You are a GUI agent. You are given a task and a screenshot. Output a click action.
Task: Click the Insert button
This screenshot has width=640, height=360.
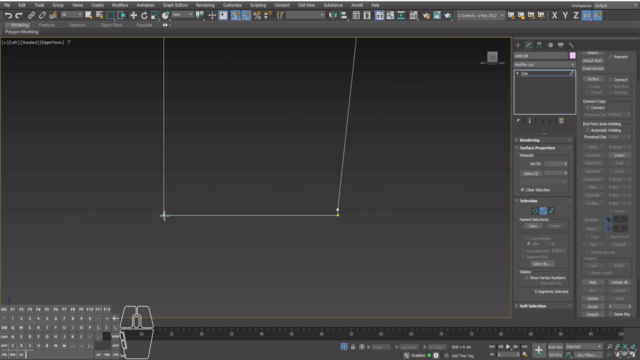tap(620, 155)
